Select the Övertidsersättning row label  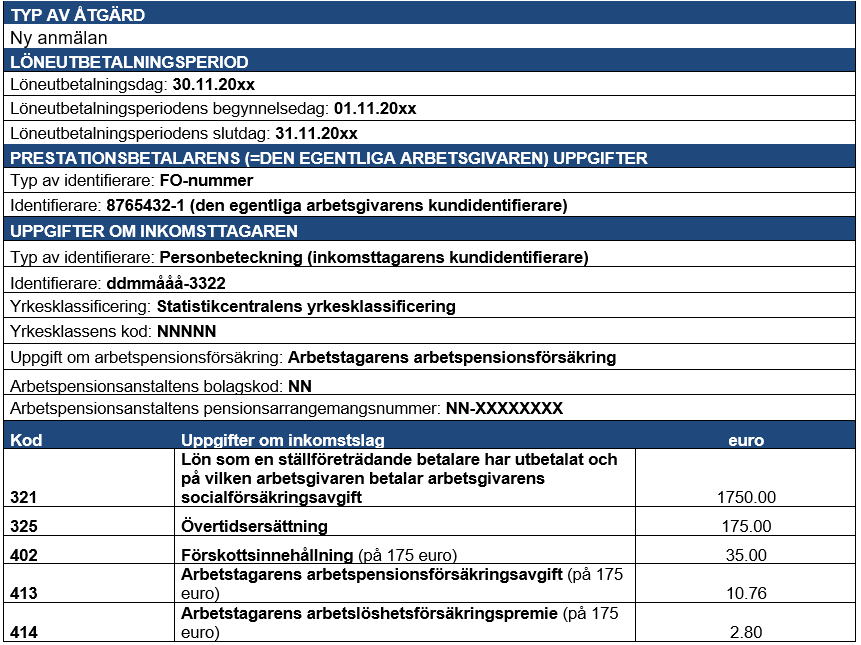pyautogui.click(x=254, y=526)
